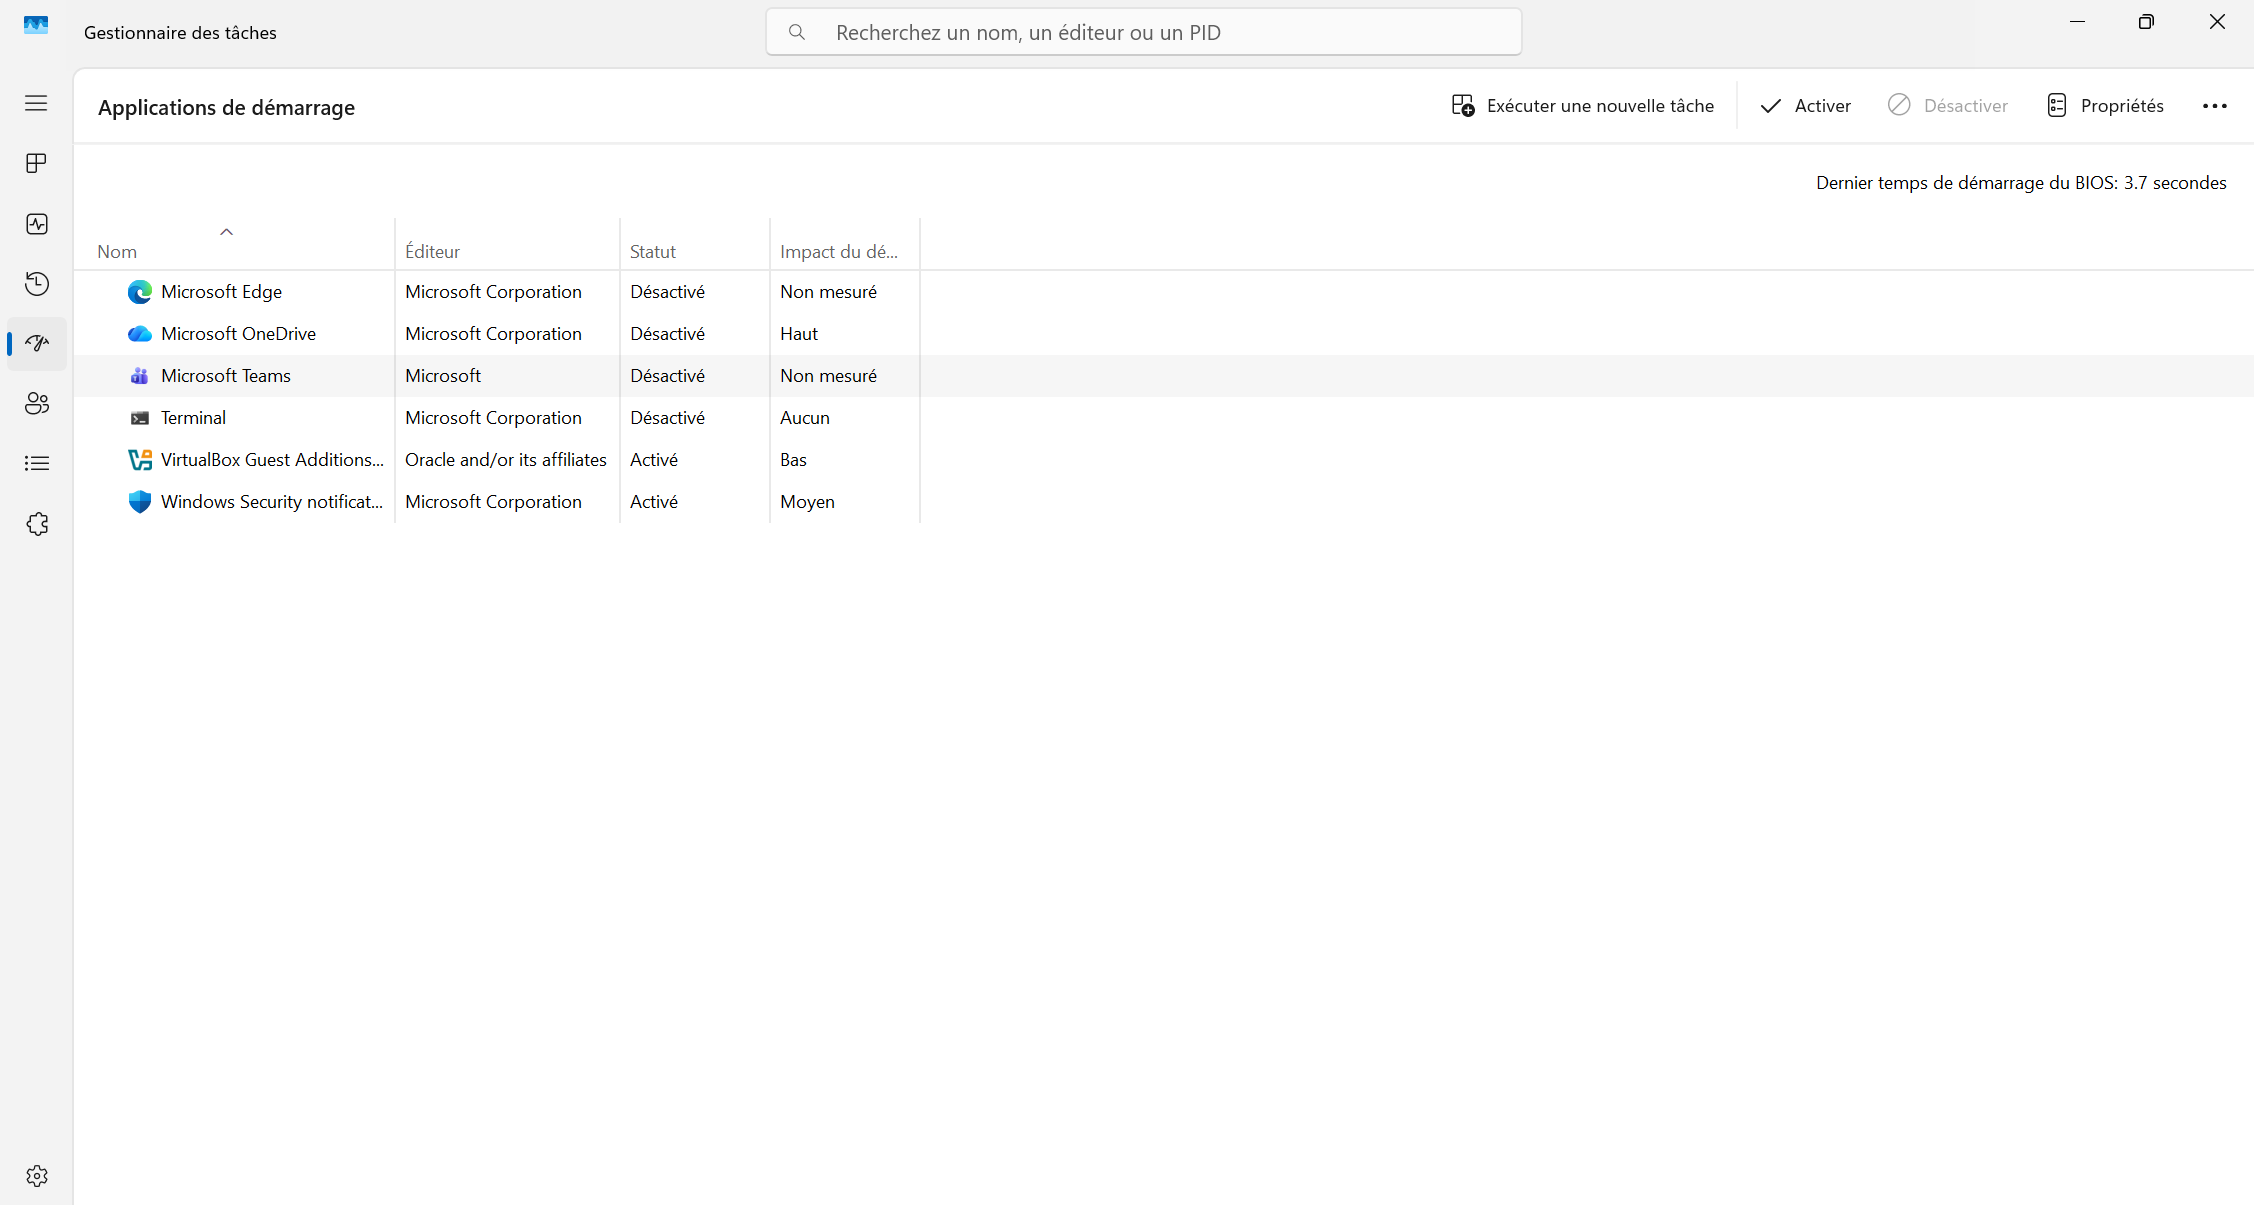Click the Microsoft Teams icon
The width and height of the screenshot is (2254, 1205).
coord(139,376)
